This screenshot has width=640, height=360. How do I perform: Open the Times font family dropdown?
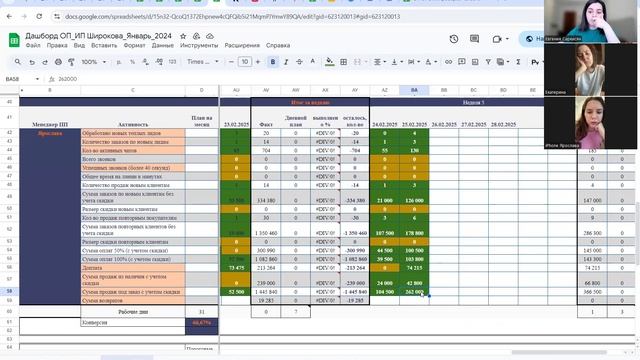click(202, 62)
